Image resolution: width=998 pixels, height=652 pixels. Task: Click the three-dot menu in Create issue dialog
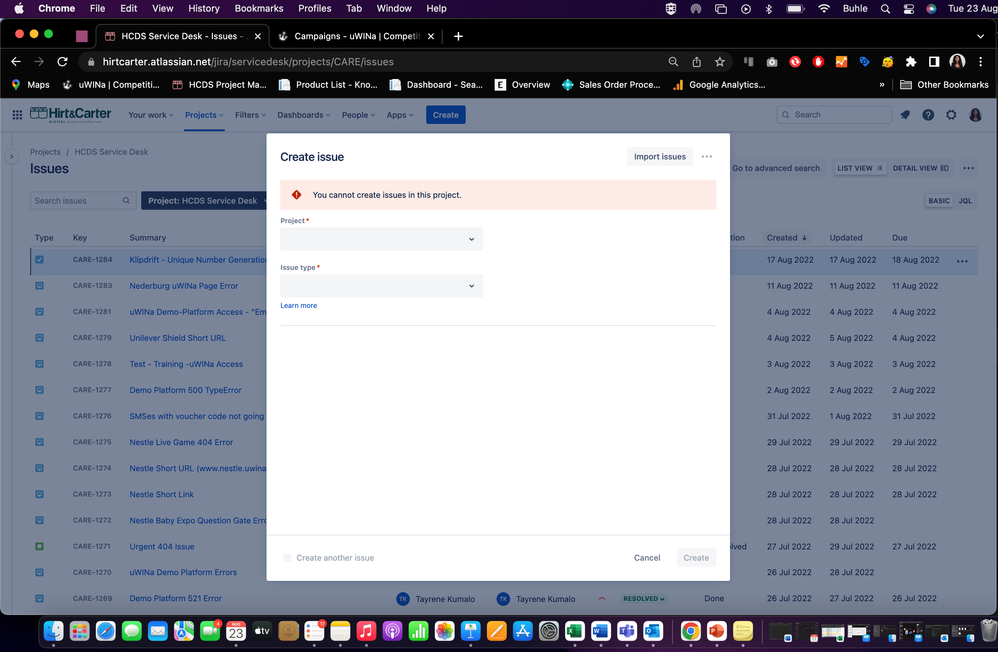707,157
